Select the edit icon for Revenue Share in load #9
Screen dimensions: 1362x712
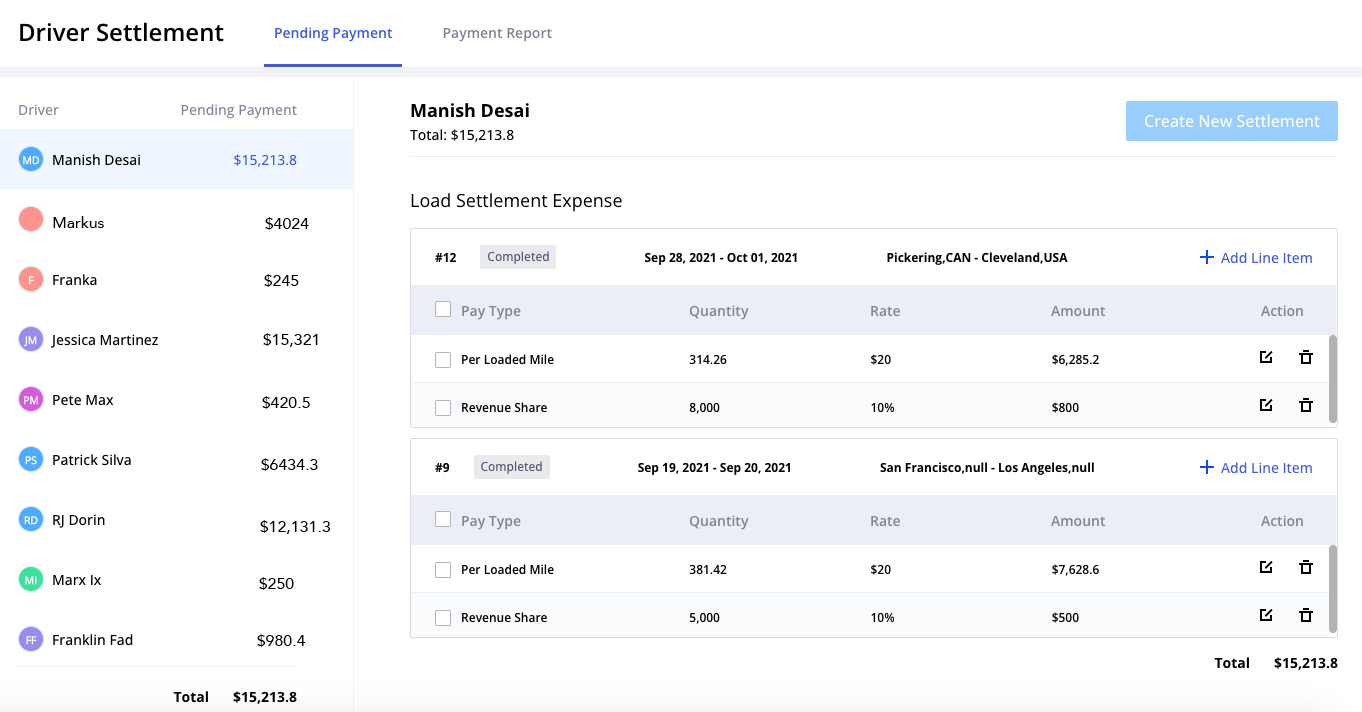coord(1266,615)
